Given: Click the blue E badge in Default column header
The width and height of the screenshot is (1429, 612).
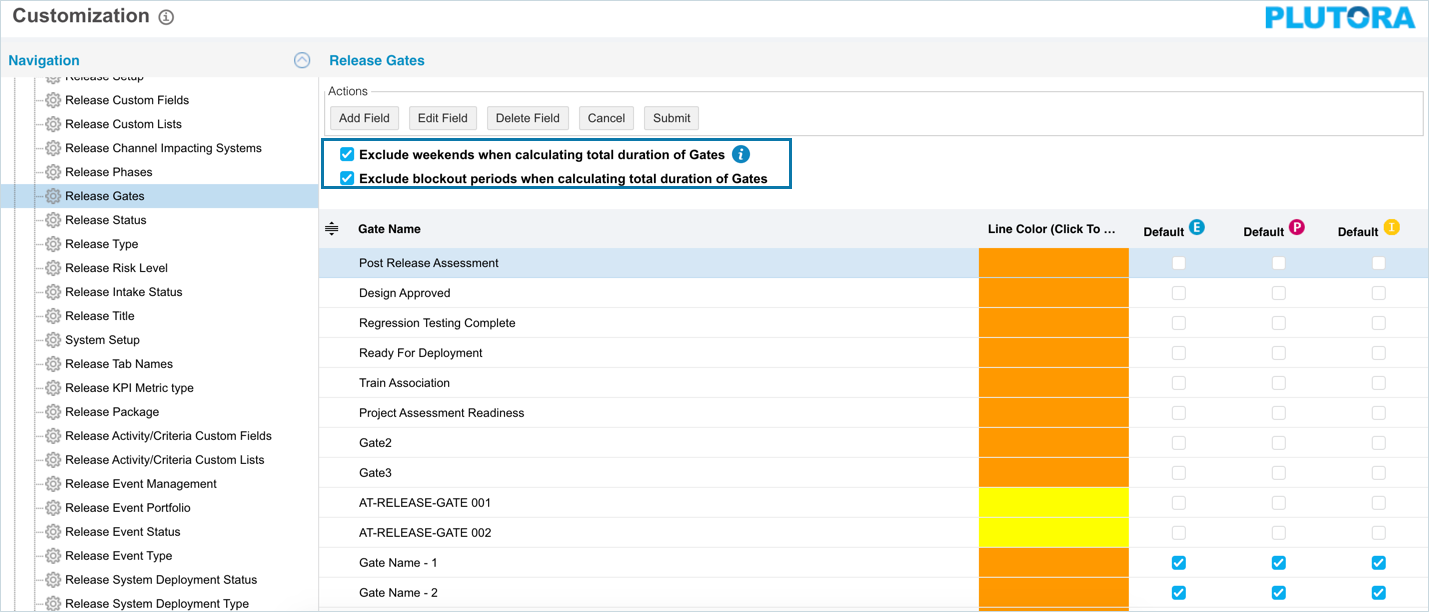Looking at the screenshot, I should pyautogui.click(x=1196, y=228).
